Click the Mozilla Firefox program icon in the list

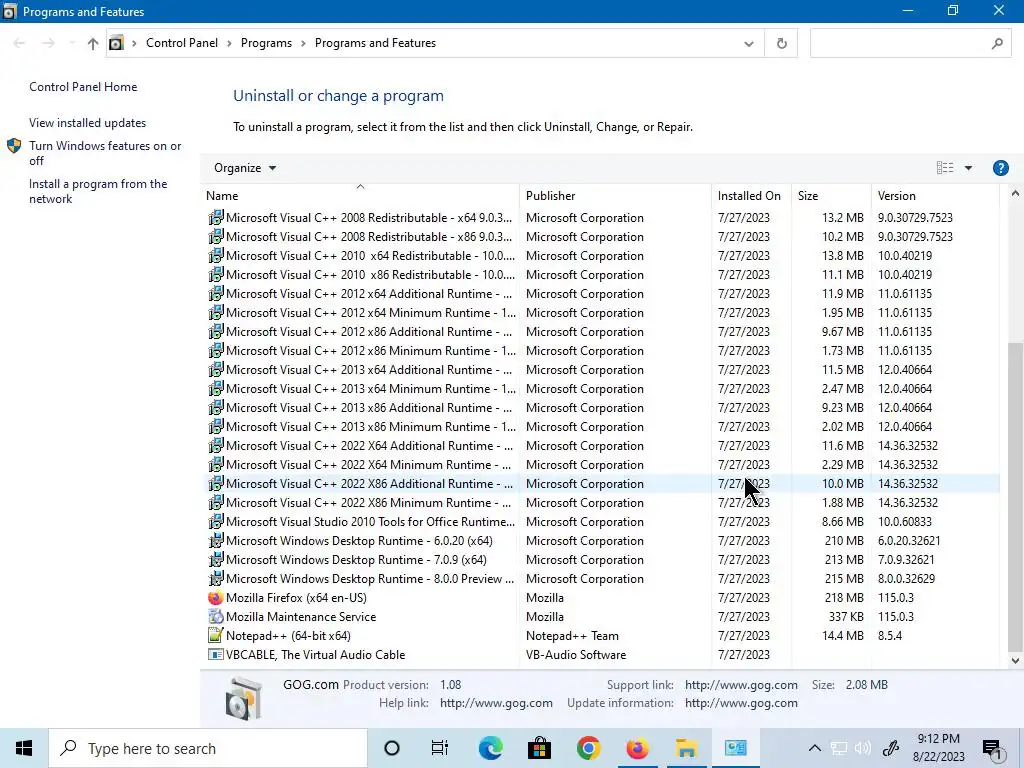point(216,598)
